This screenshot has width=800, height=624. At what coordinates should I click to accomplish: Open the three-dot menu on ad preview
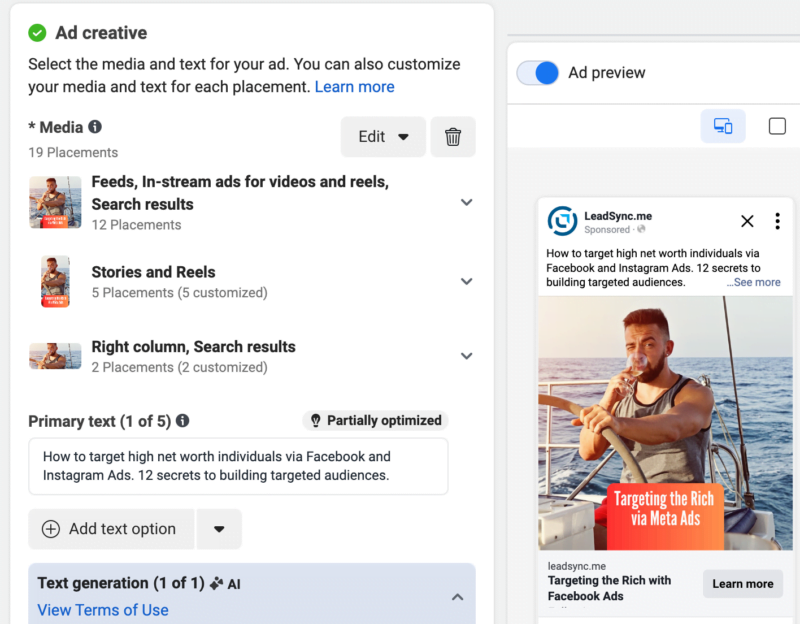[x=777, y=221]
